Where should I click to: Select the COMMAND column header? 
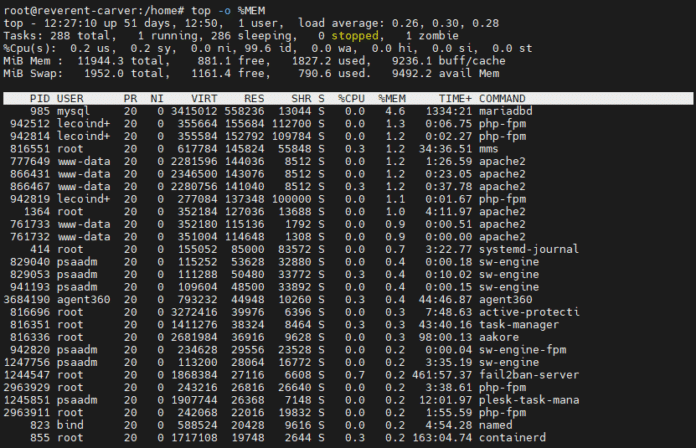coord(502,99)
